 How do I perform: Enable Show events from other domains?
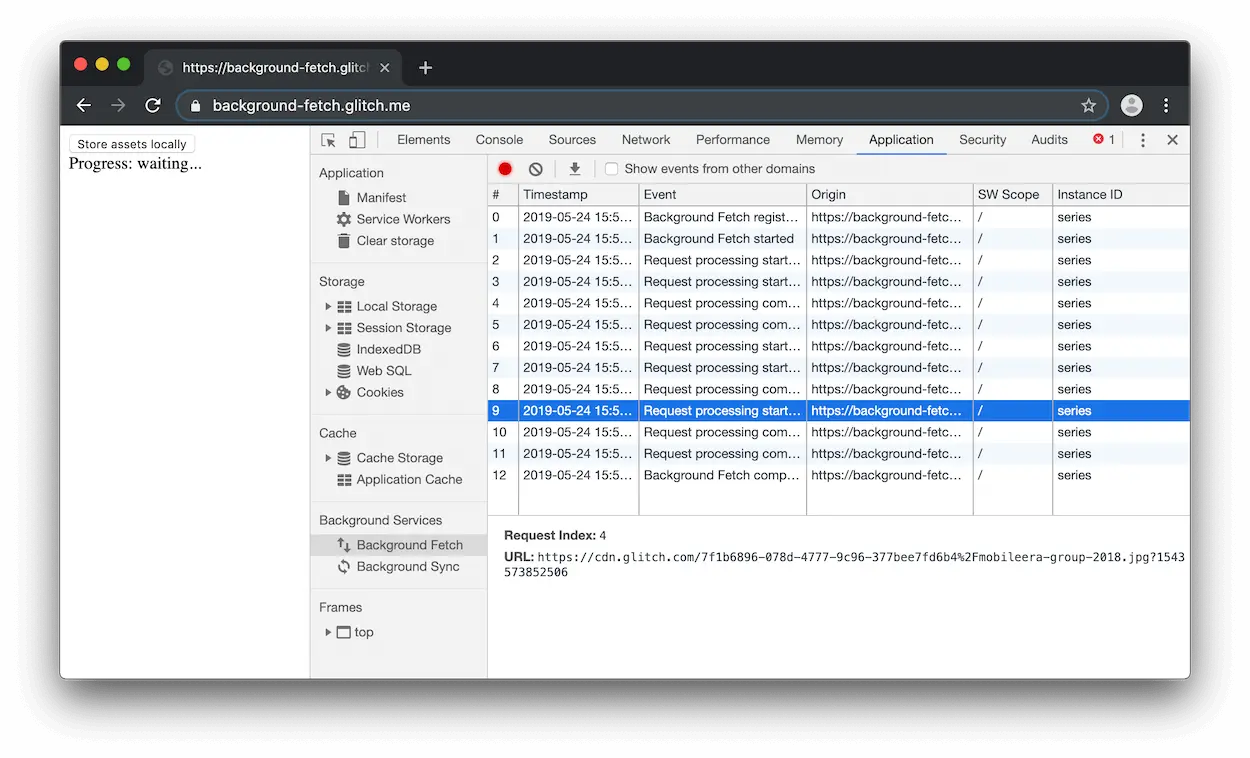pyautogui.click(x=612, y=169)
